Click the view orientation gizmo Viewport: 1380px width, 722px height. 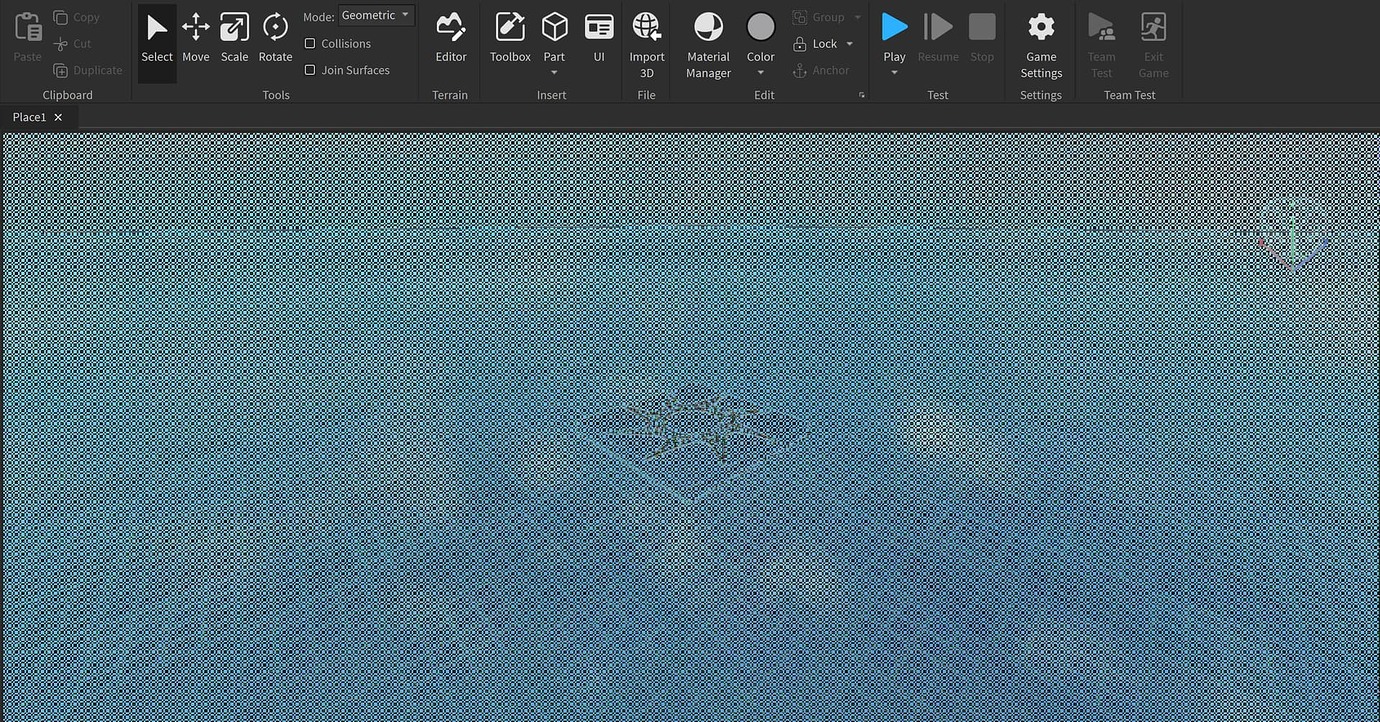(1293, 236)
